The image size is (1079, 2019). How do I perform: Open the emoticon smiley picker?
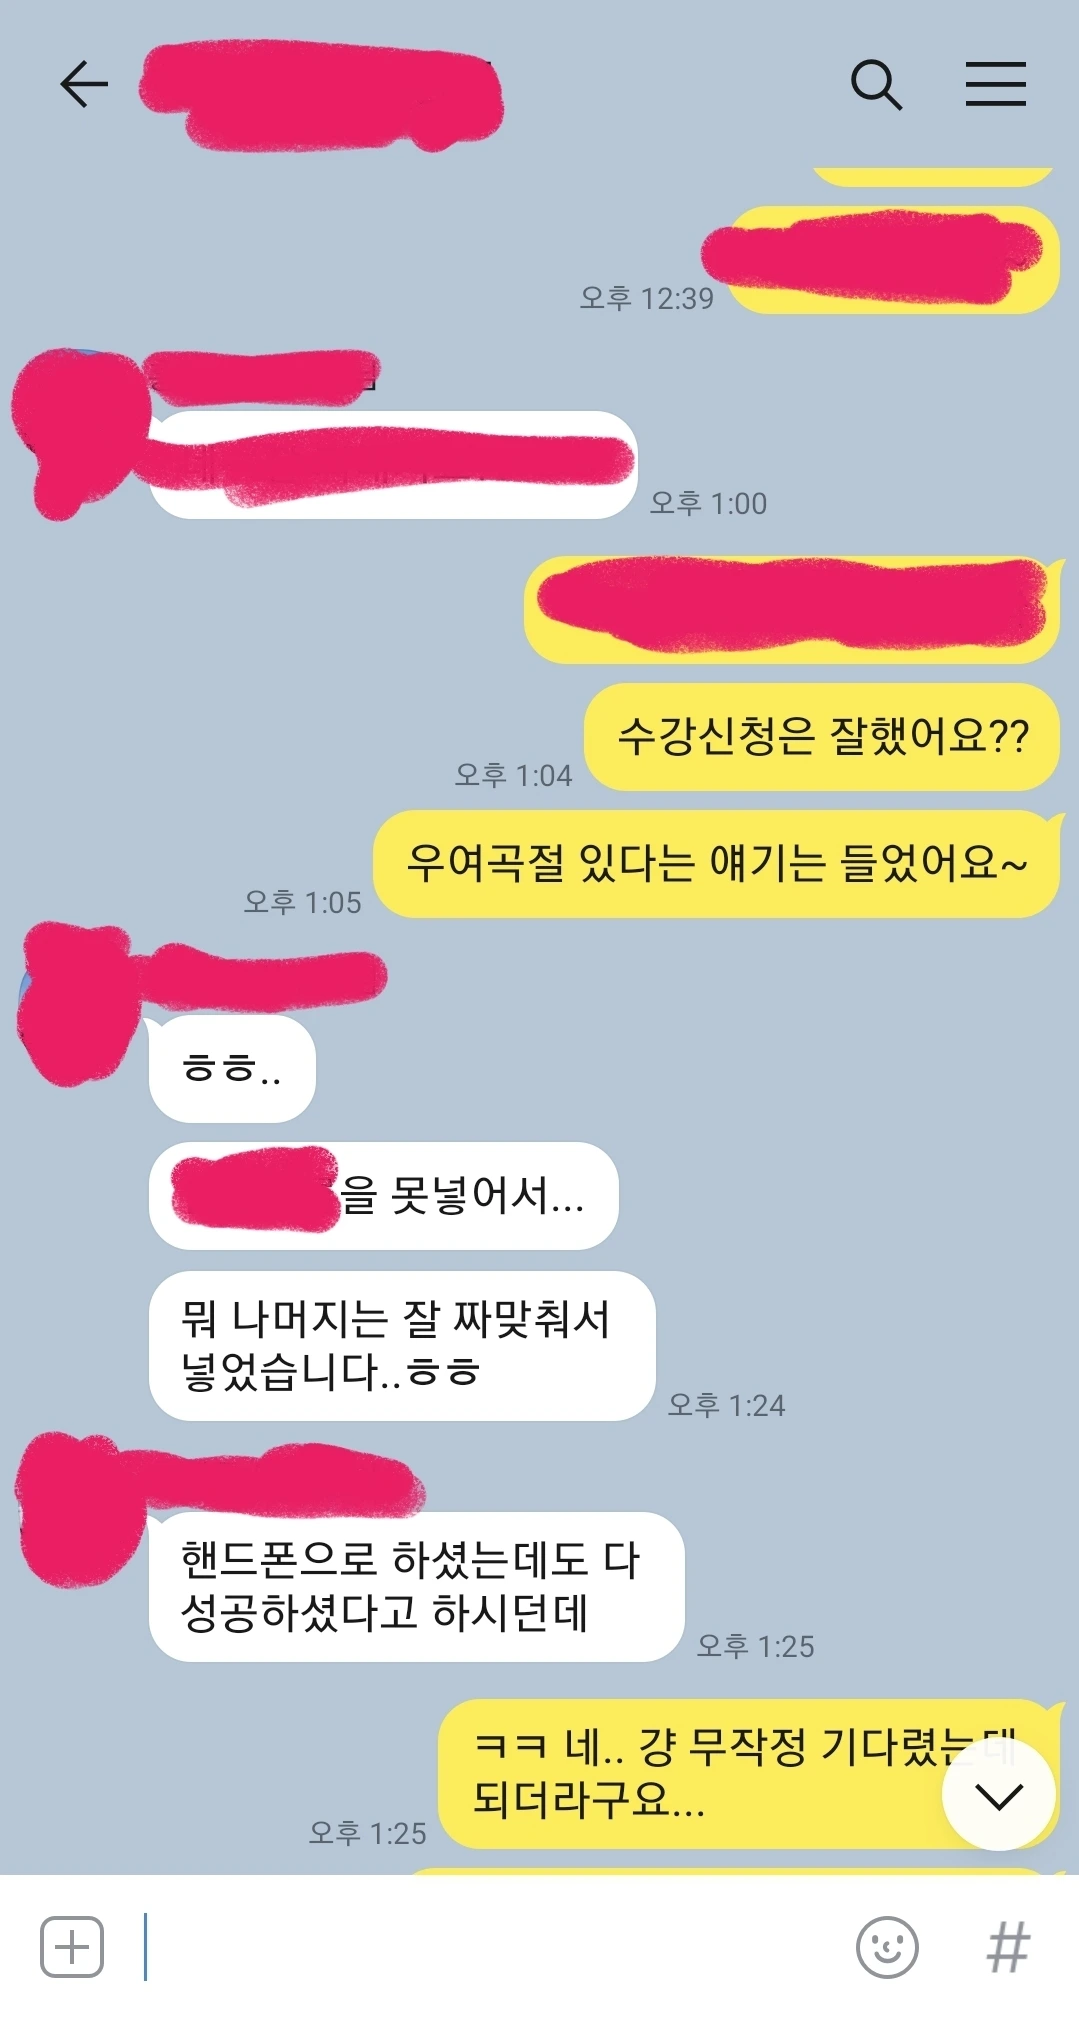pos(887,1946)
